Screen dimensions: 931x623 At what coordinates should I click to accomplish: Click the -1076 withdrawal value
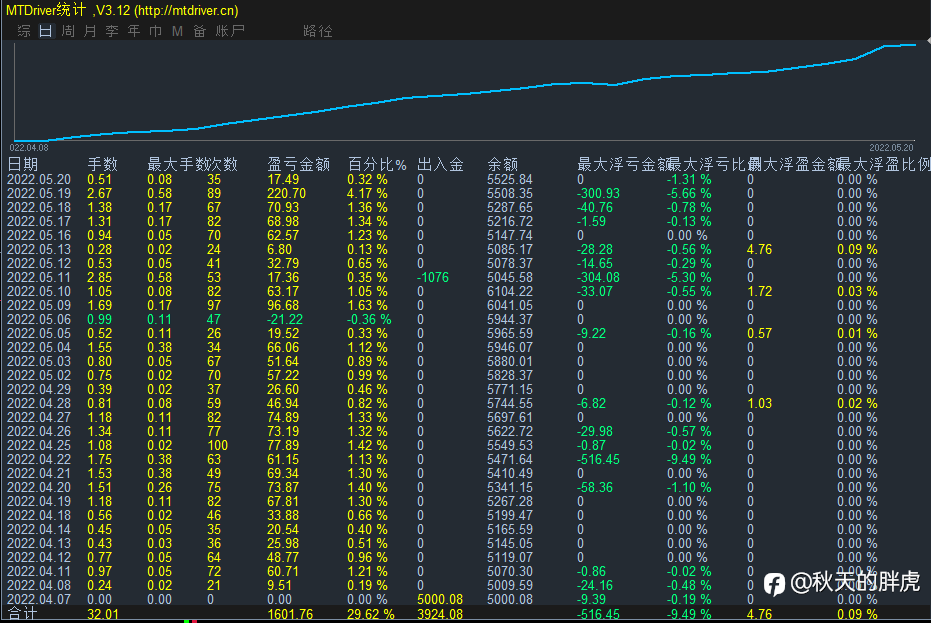[433, 277]
